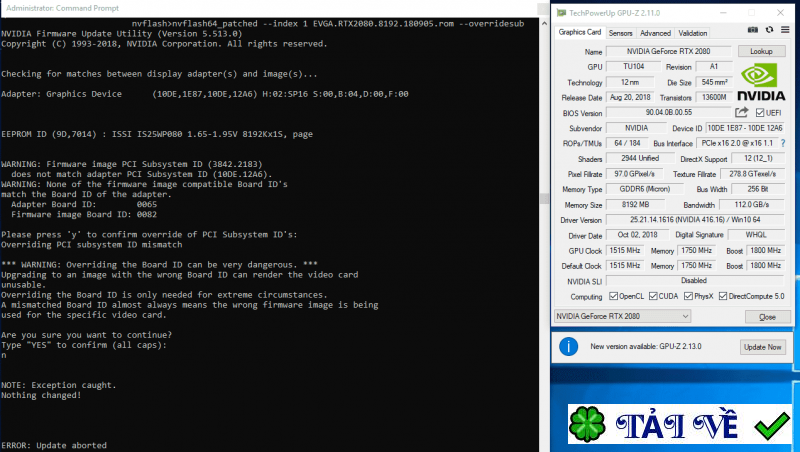Click the 'Firmware image Board ID: 0082' line
The width and height of the screenshot is (800, 452).
pos(84,215)
